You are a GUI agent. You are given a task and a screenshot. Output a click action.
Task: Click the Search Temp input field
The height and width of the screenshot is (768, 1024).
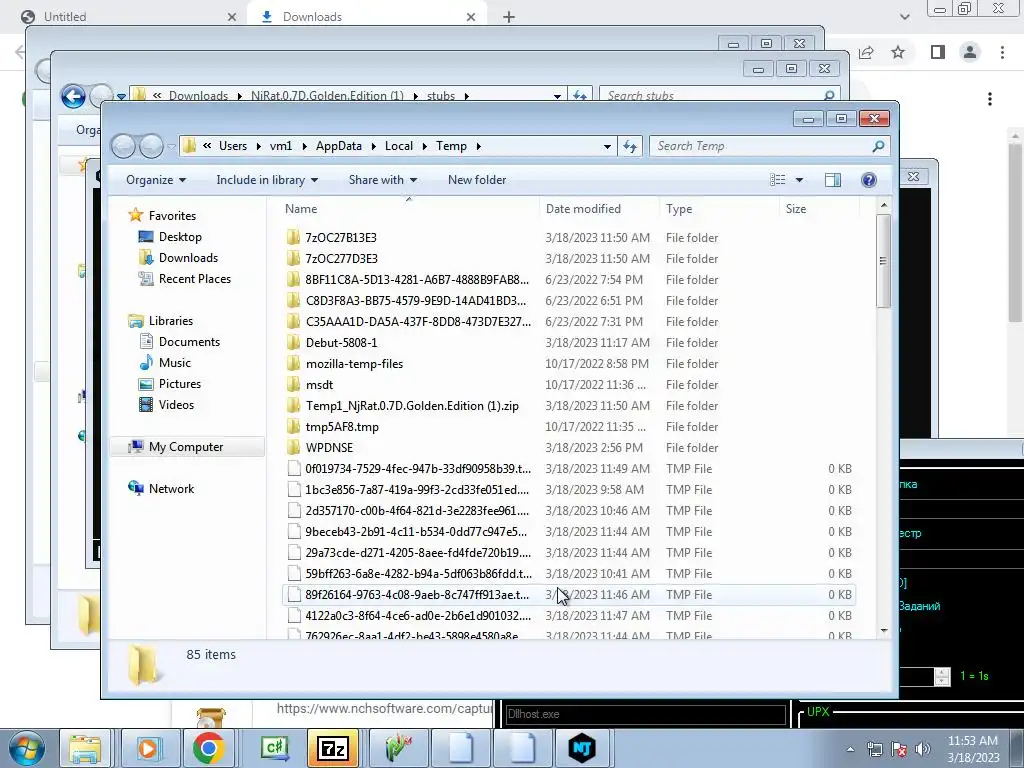(x=761, y=146)
